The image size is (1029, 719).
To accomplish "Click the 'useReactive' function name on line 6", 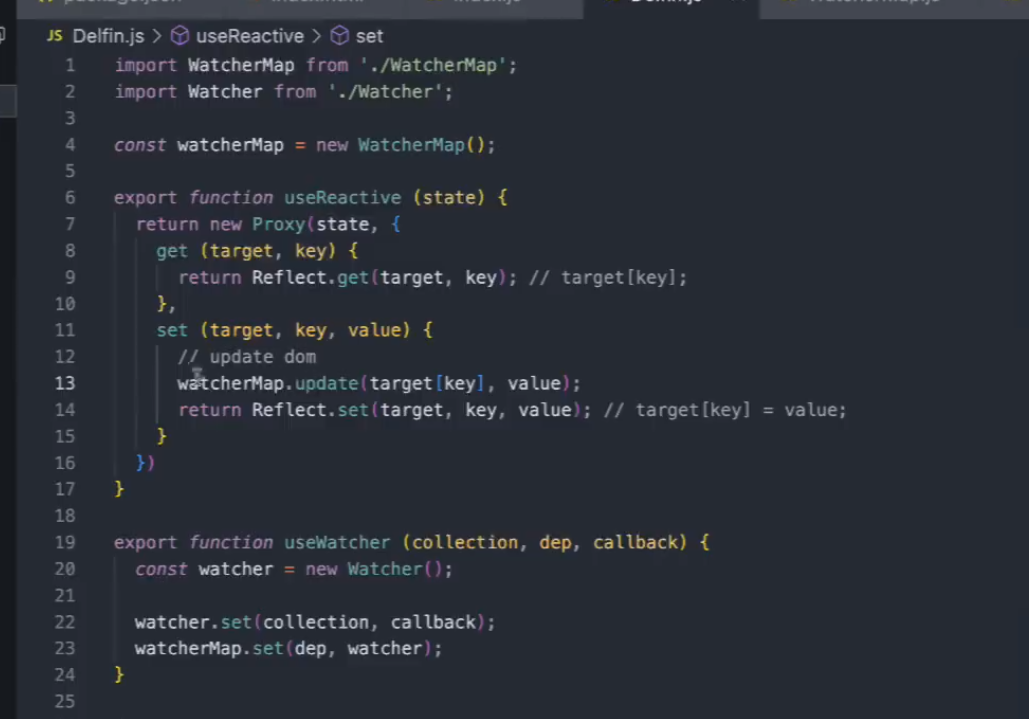I will [343, 197].
